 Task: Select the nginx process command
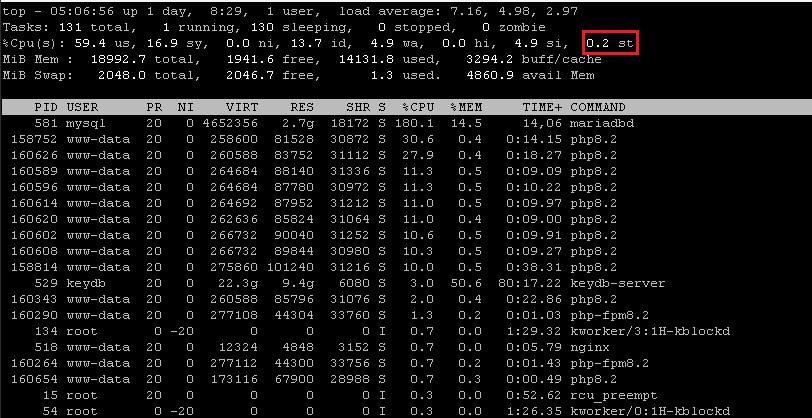[590, 345]
